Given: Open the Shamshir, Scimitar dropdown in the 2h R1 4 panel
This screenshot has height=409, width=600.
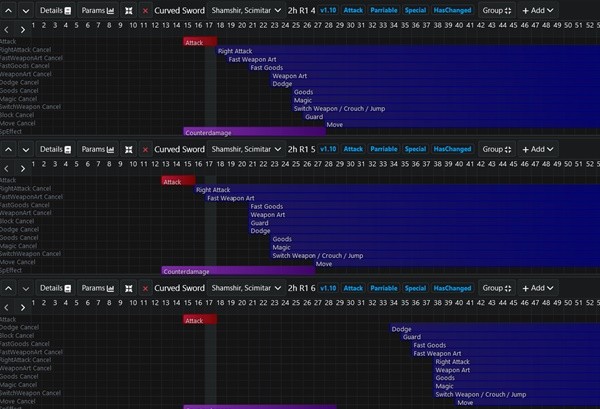Looking at the screenshot, I should tap(243, 9).
